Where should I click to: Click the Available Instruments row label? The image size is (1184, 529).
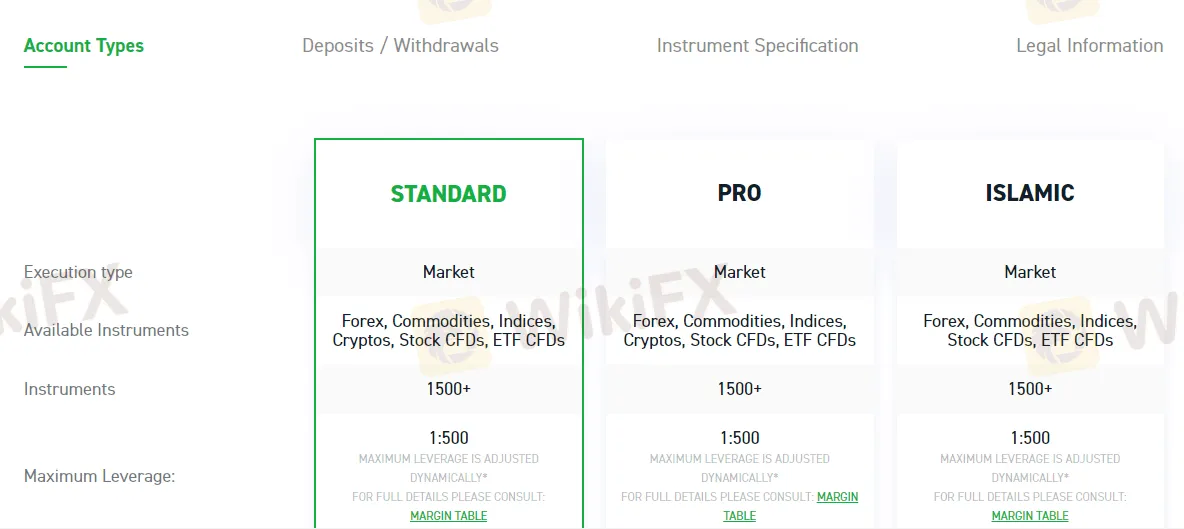pos(106,331)
